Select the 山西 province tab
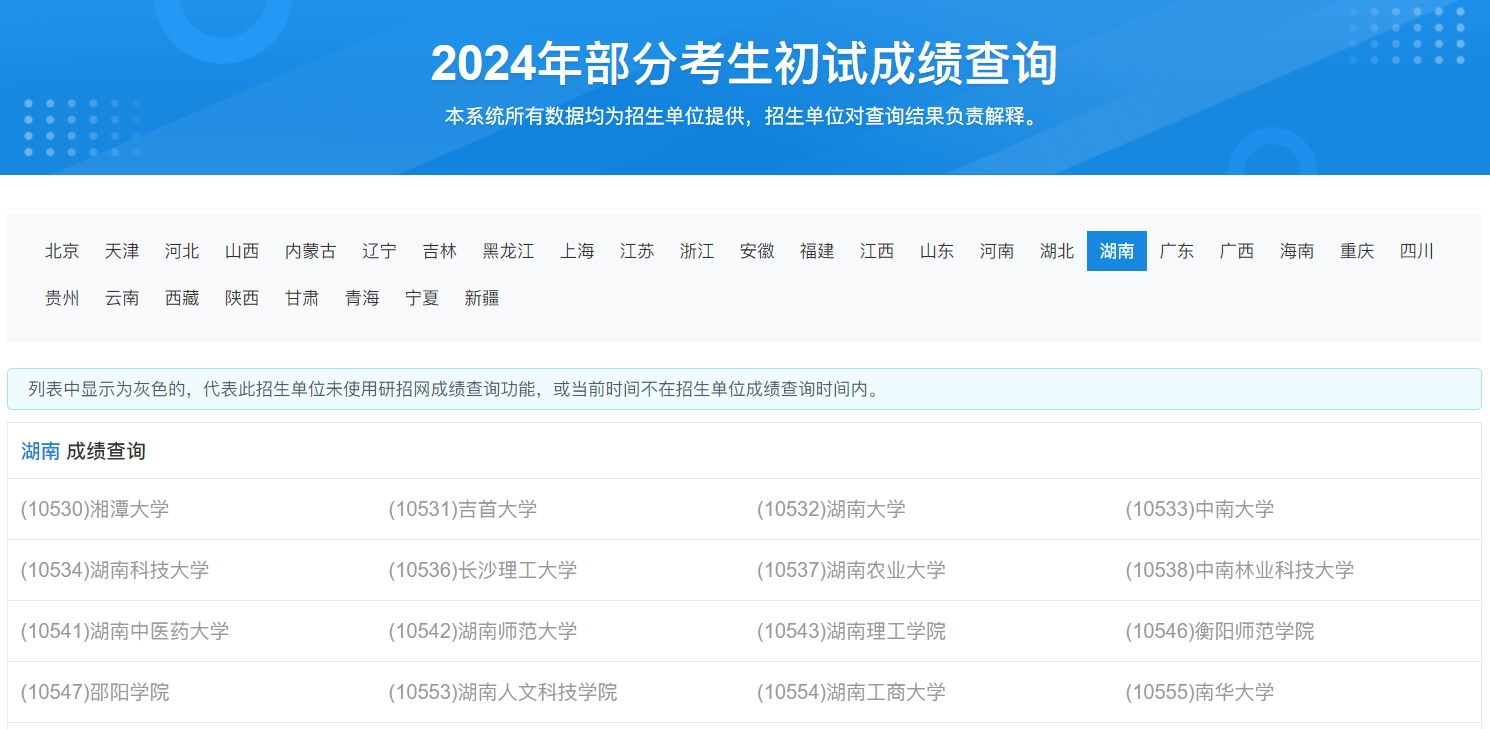The image size is (1490, 729). (x=242, y=251)
